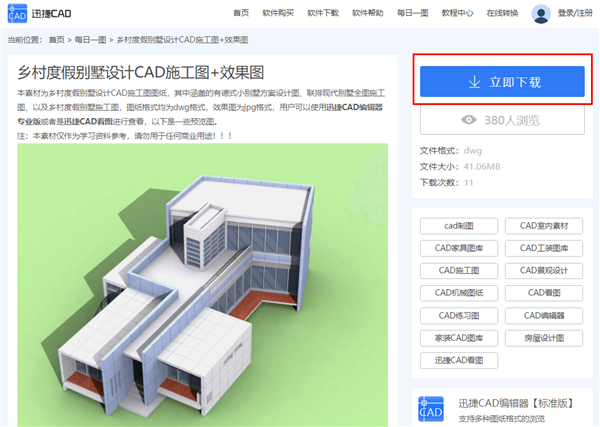Click 每日一图 in the breadcrumb

coord(90,40)
